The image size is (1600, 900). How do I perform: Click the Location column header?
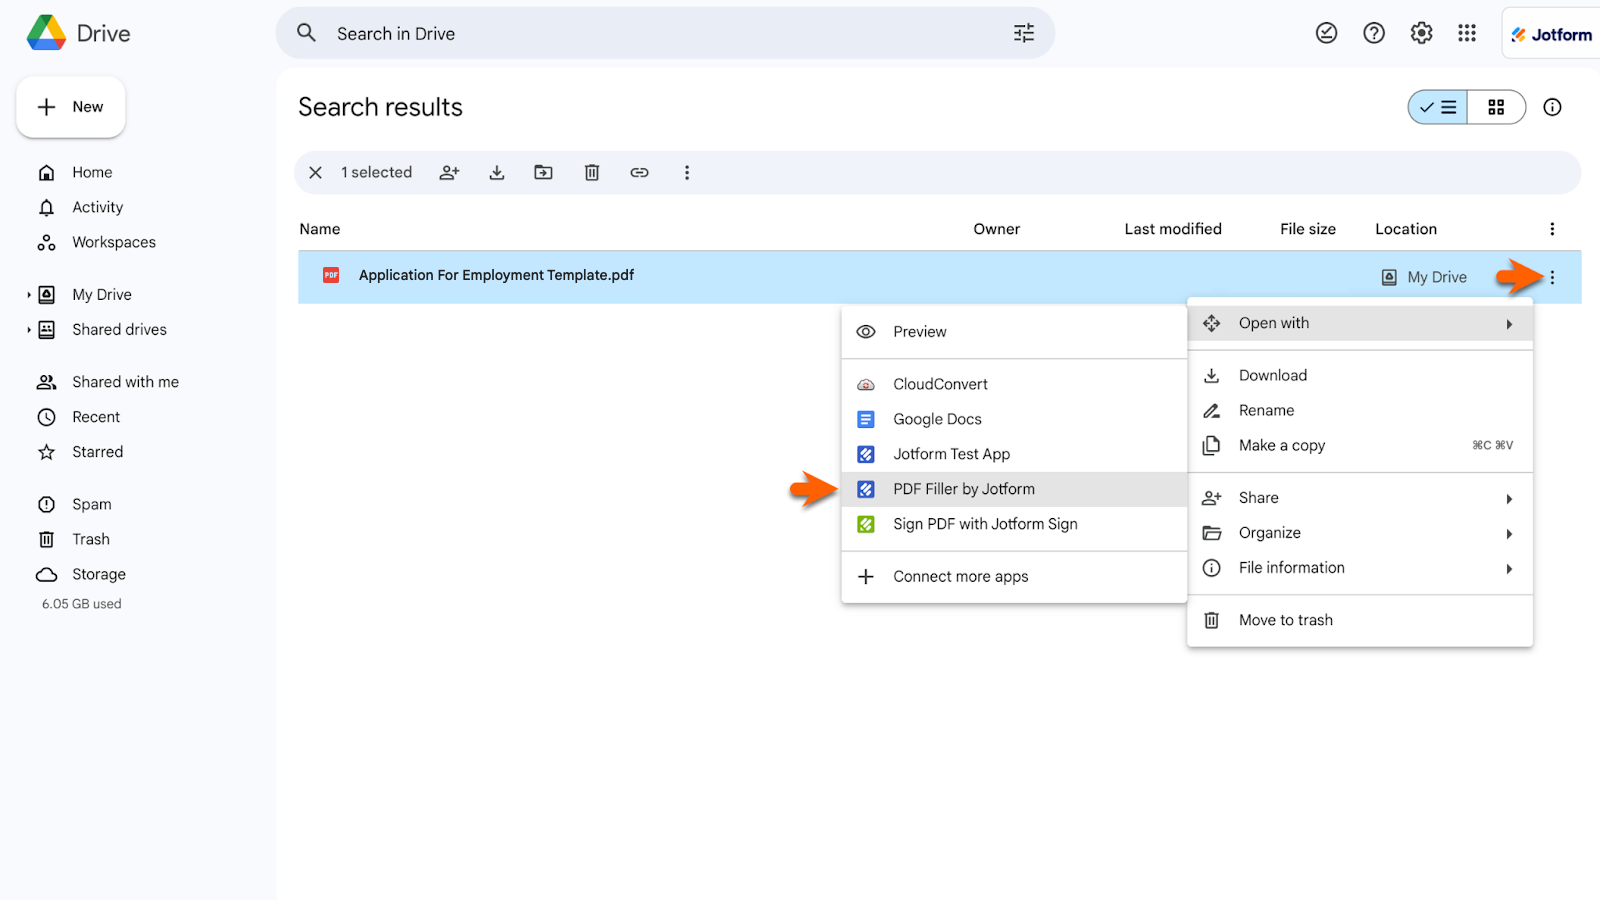1406,229
